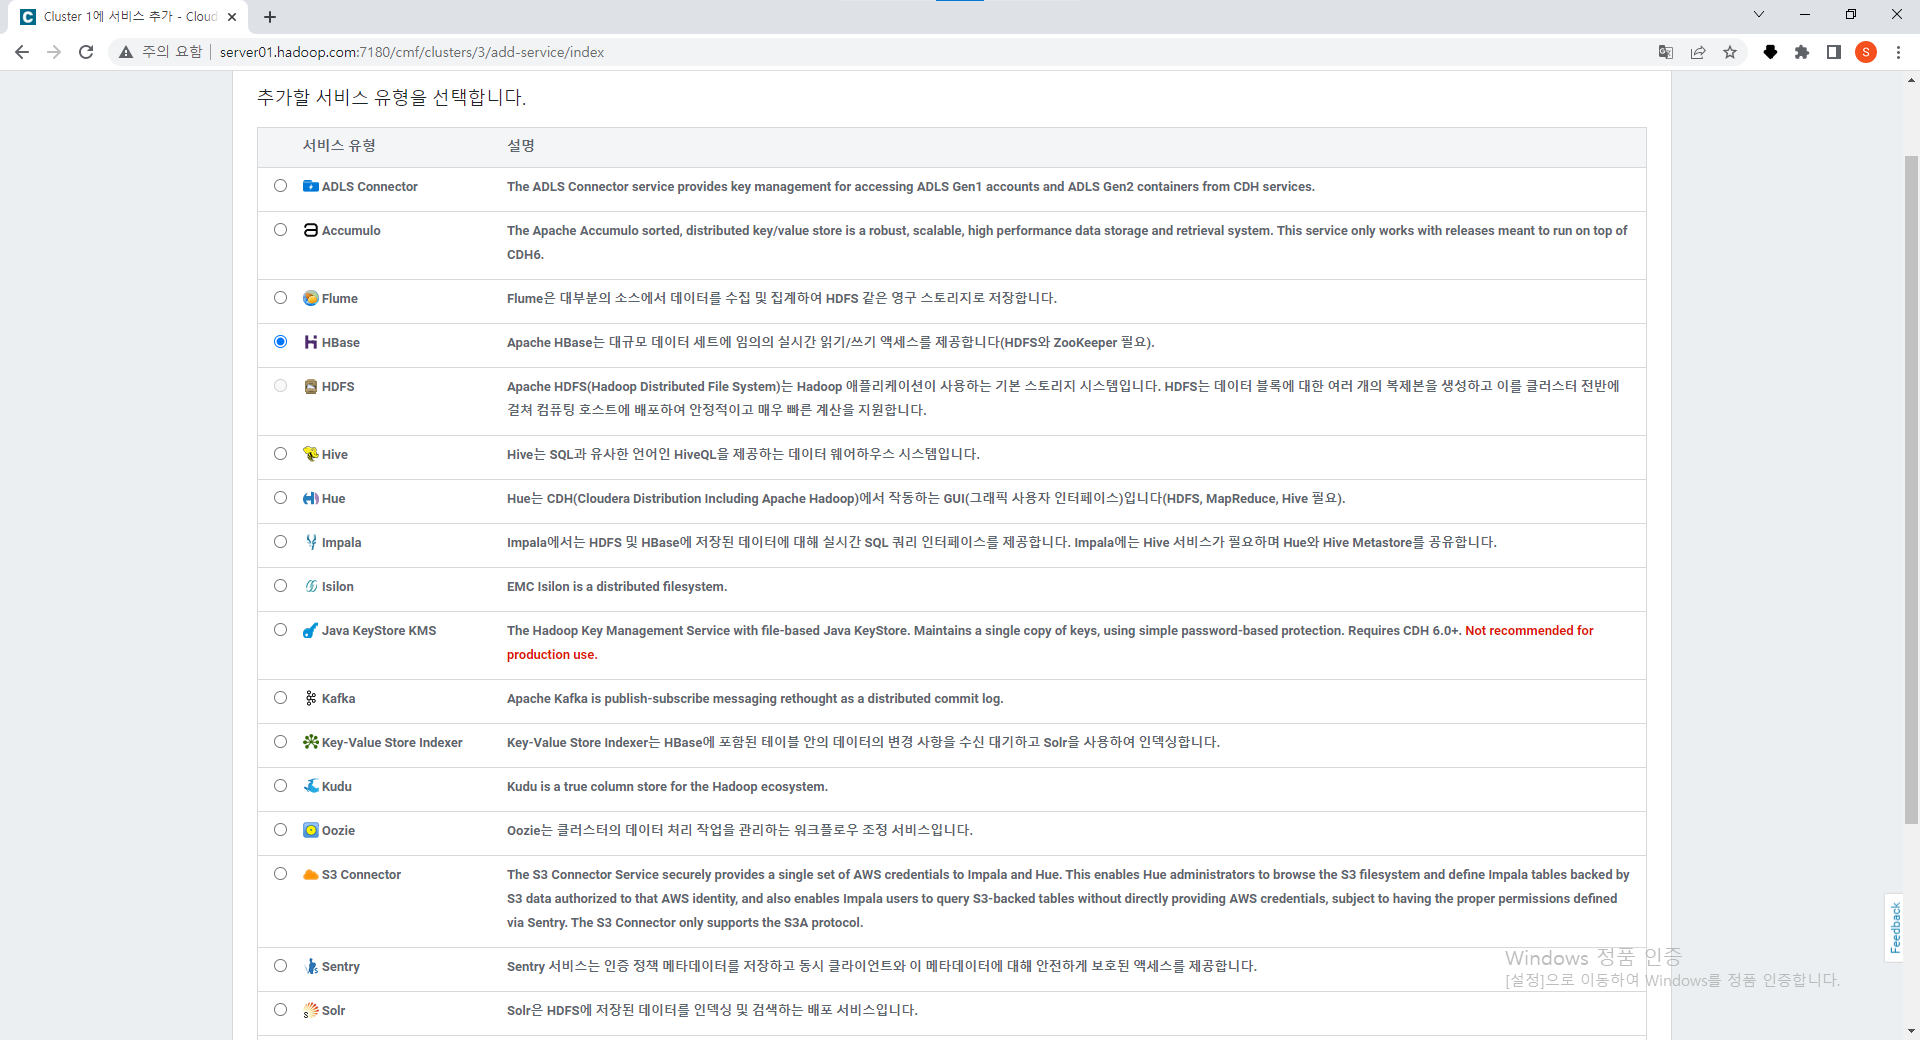
Task: Select the ADLS Connector radio button
Action: pos(280,186)
